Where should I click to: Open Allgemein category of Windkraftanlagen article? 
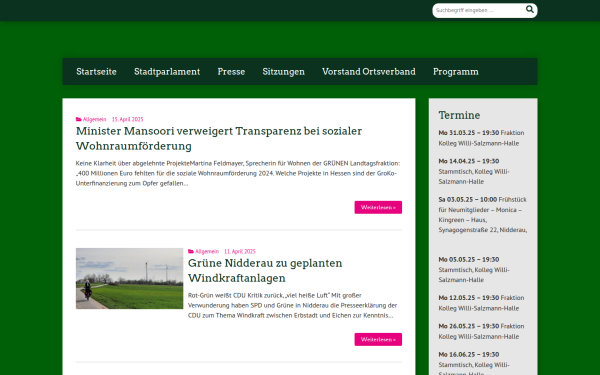click(207, 251)
